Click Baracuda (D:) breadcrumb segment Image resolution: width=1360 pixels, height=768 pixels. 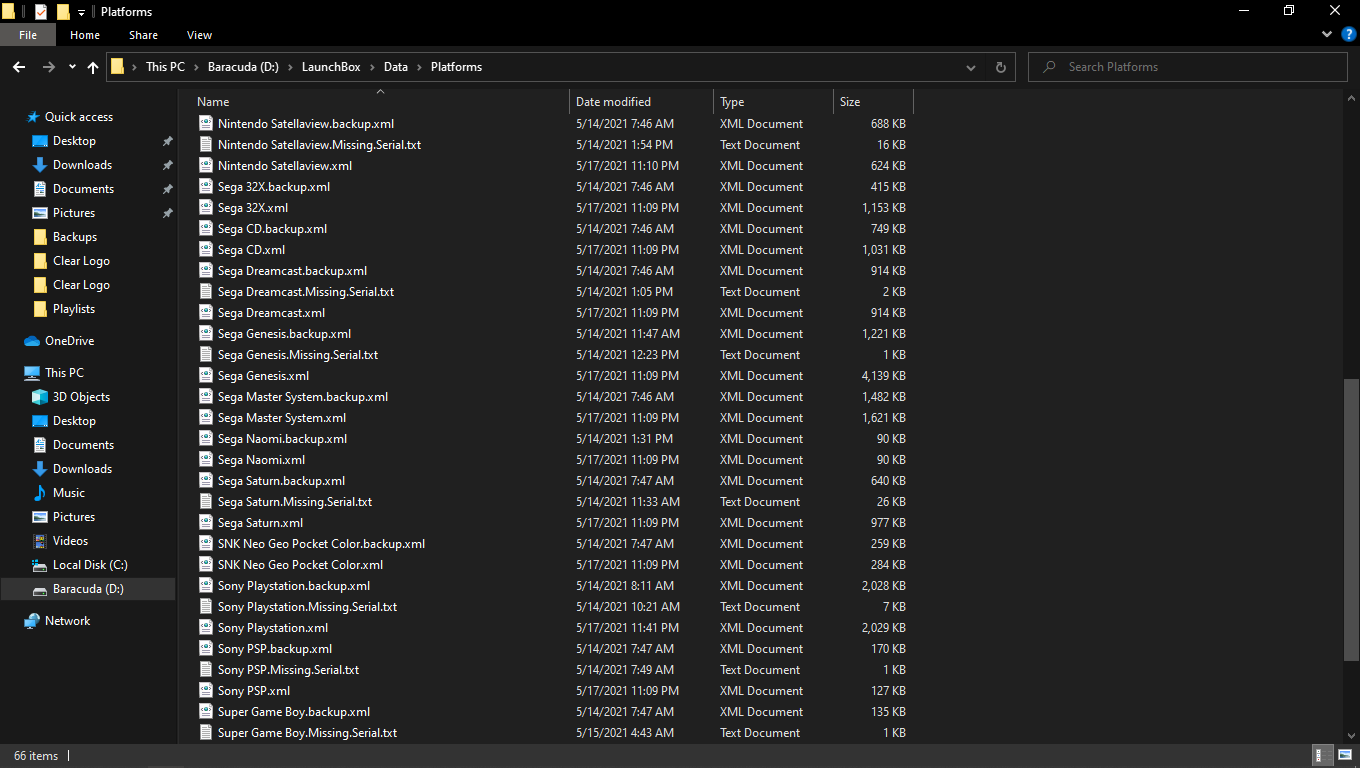pos(243,67)
